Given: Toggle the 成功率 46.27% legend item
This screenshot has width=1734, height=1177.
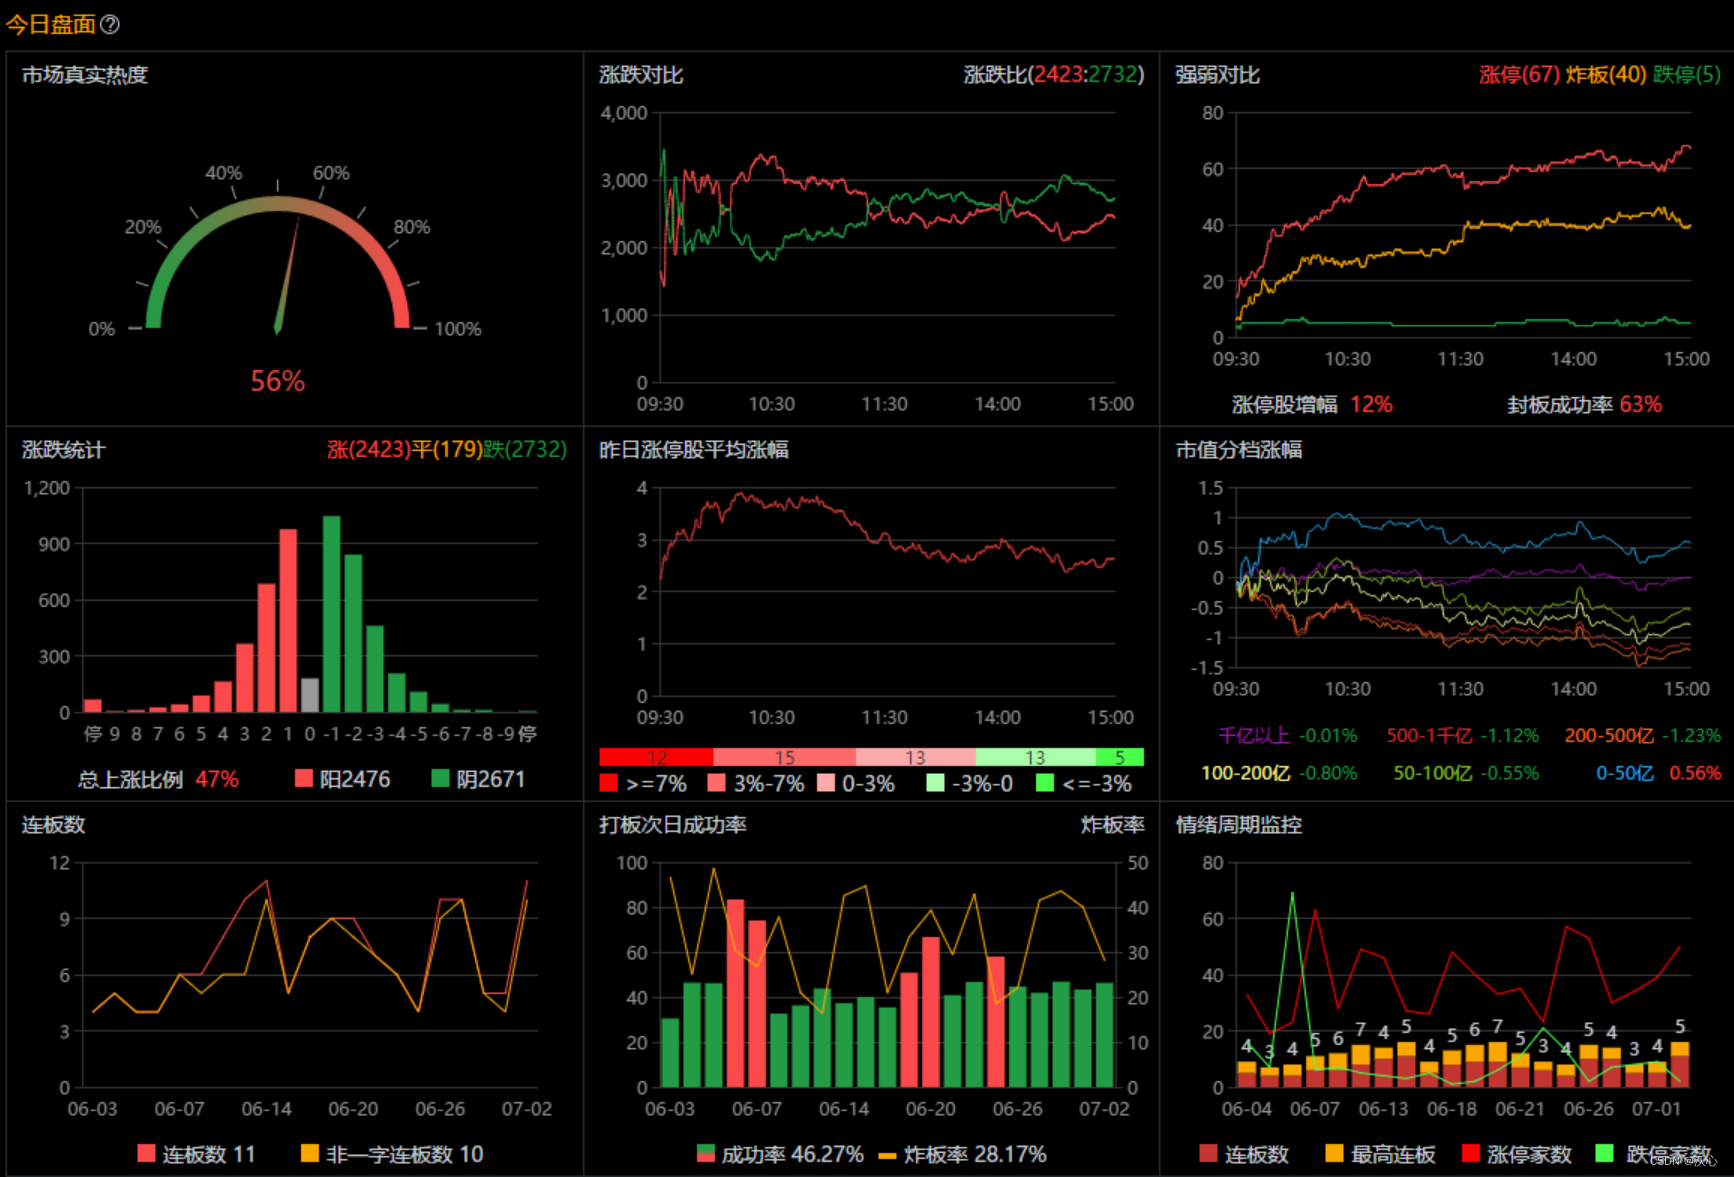Looking at the screenshot, I should pos(780,1154).
